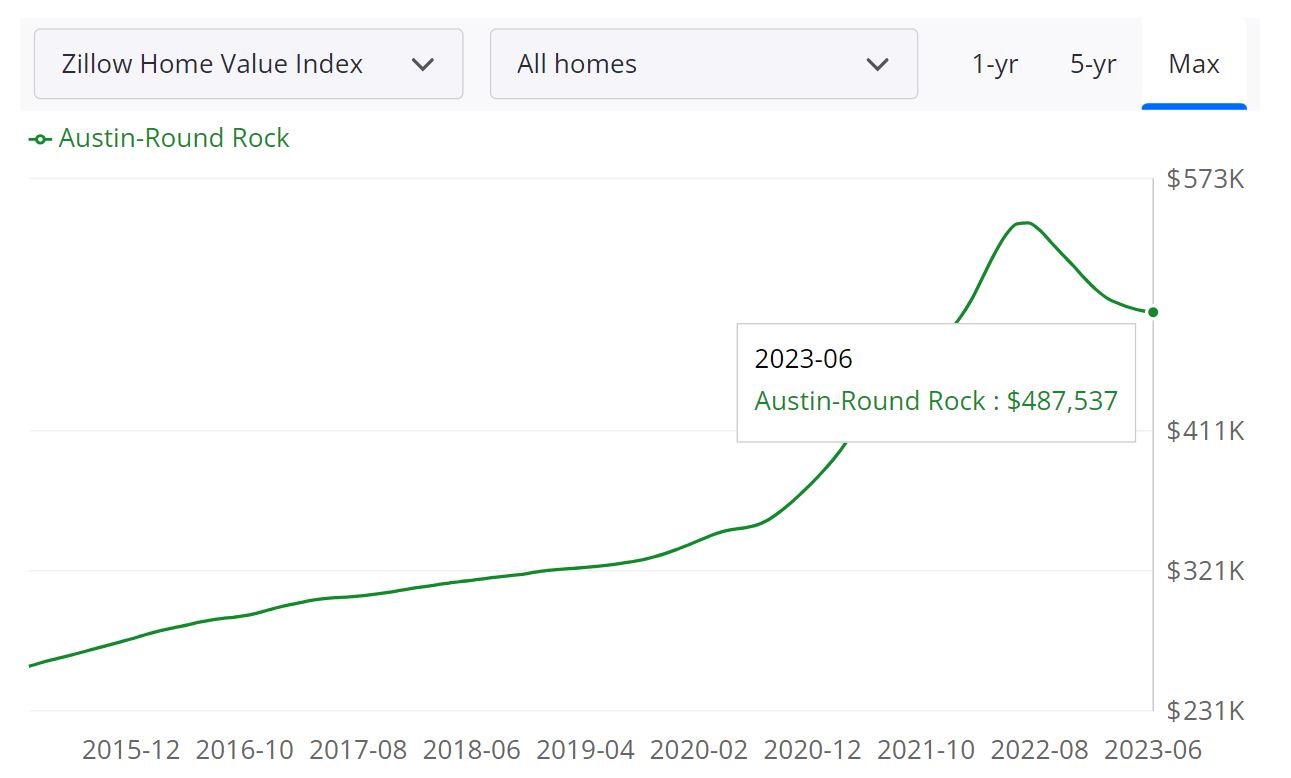This screenshot has height=778, width=1291.
Task: Select the Max time range
Action: [1194, 63]
